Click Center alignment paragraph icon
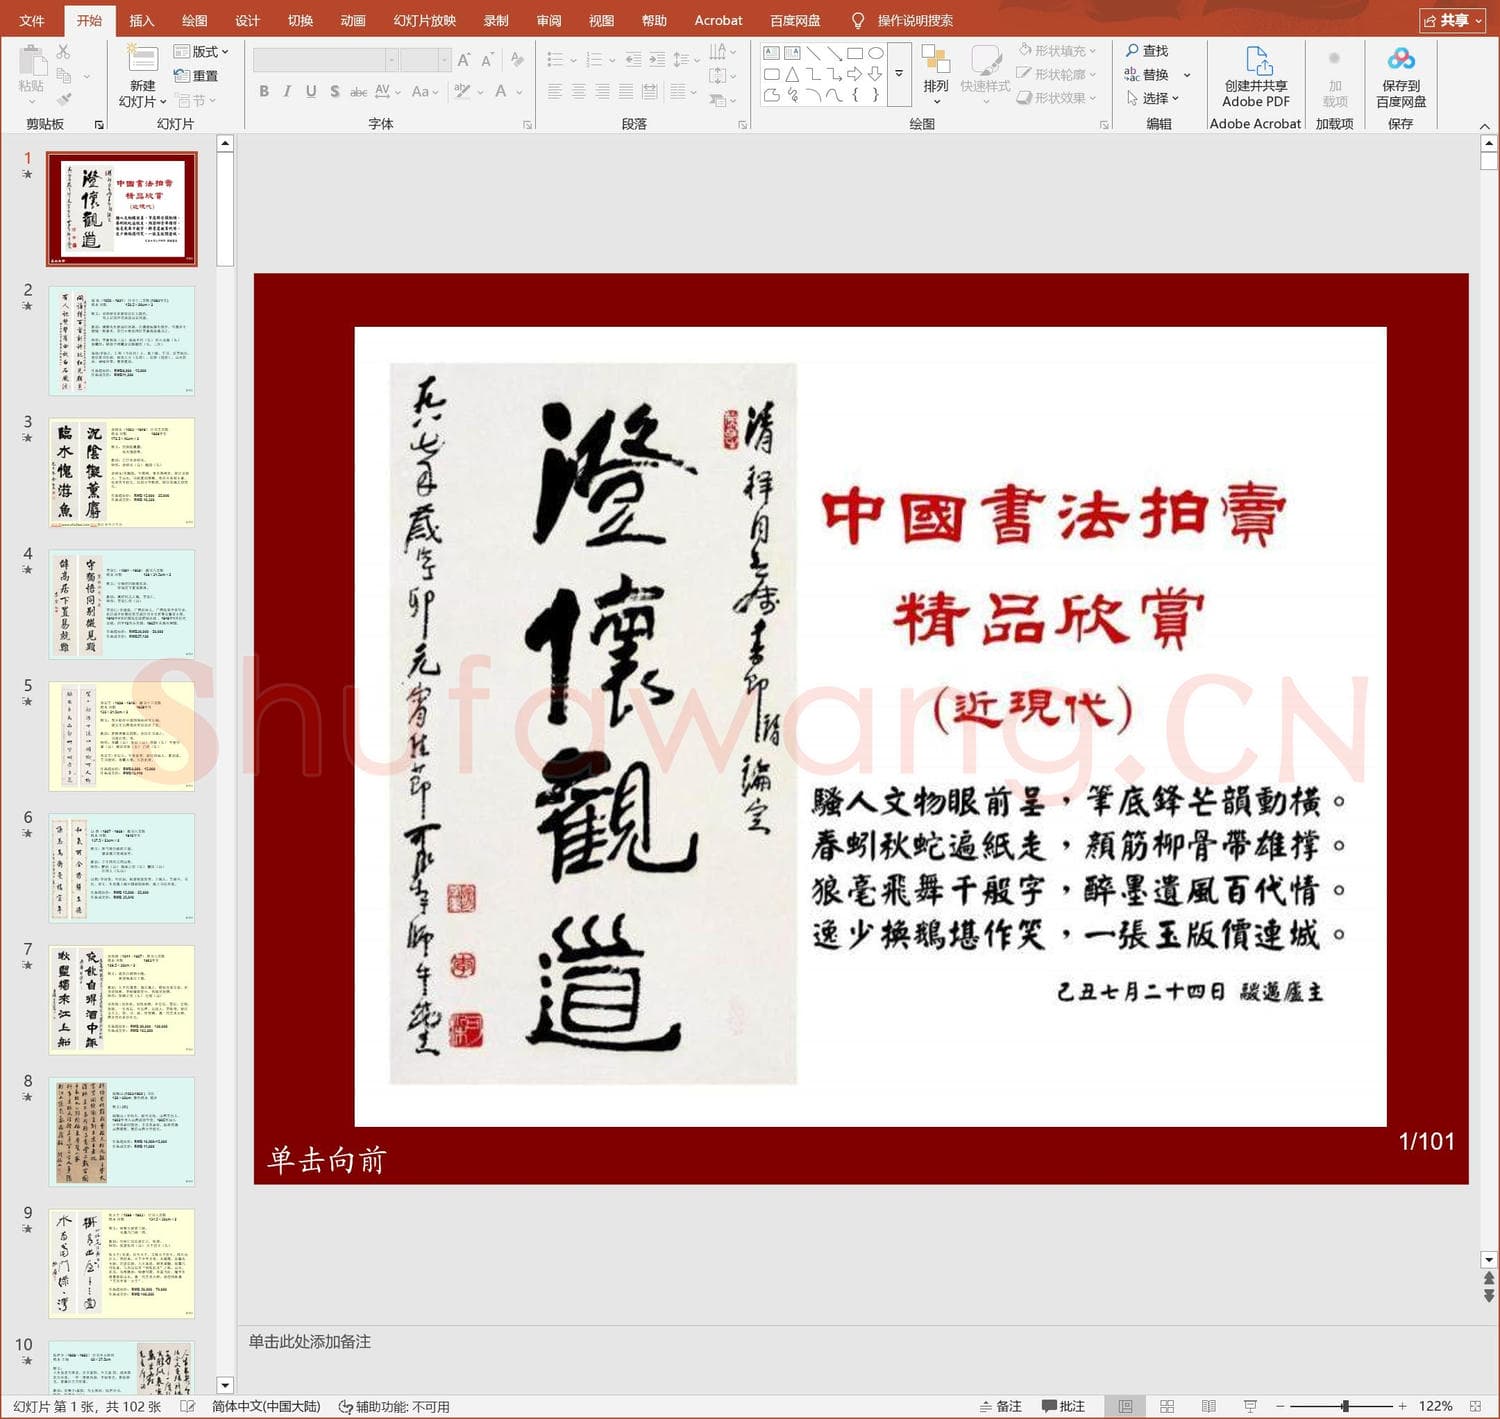 [579, 91]
